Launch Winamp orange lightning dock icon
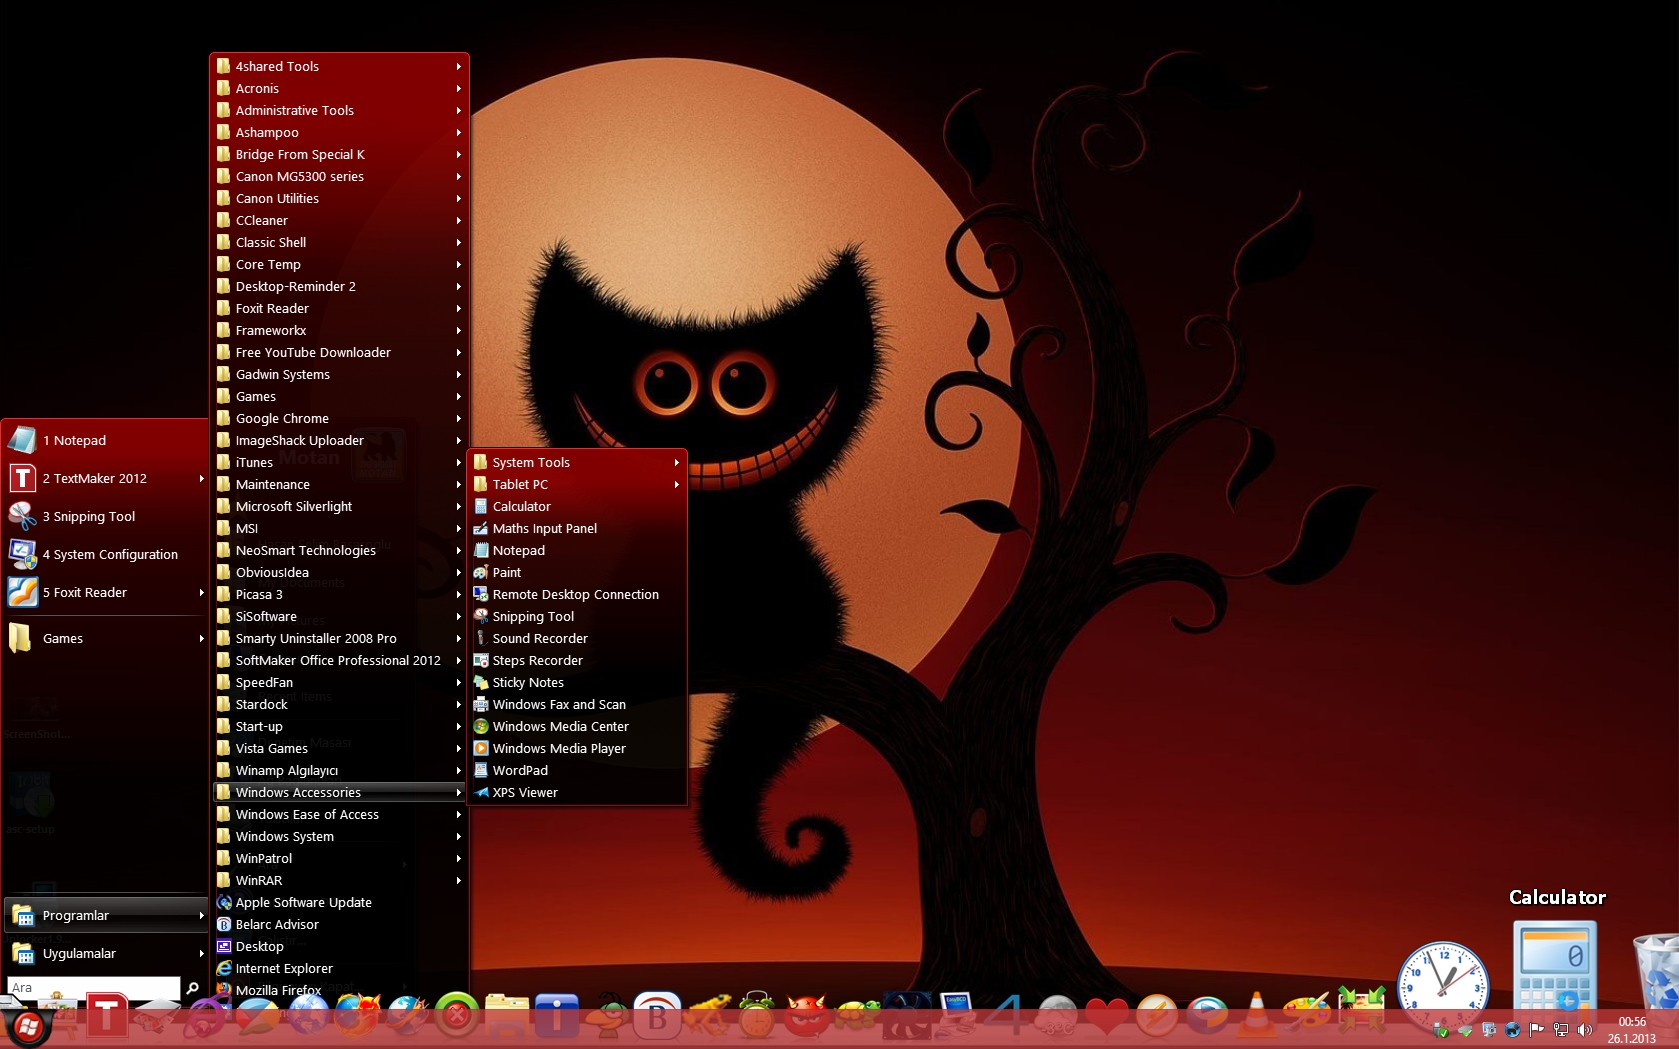The width and height of the screenshot is (1679, 1049). click(1157, 1016)
